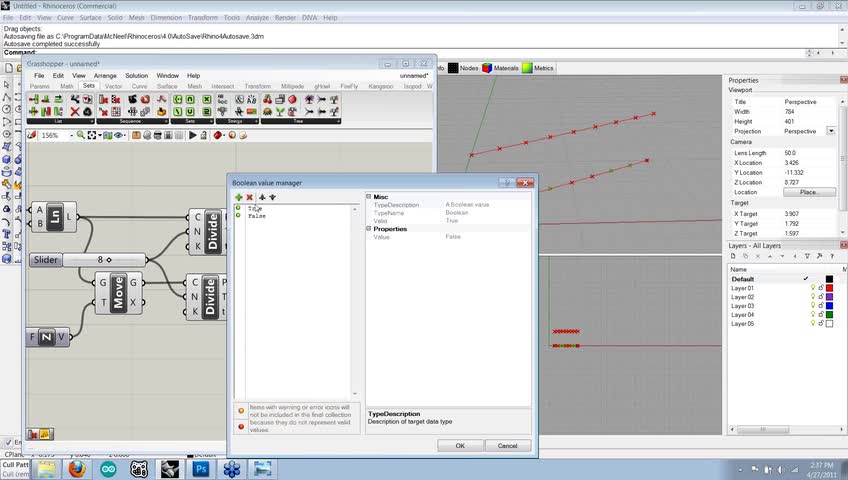The width and height of the screenshot is (848, 480).
Task: Toggle Layer 02 visibility lightbulb
Action: (812, 297)
